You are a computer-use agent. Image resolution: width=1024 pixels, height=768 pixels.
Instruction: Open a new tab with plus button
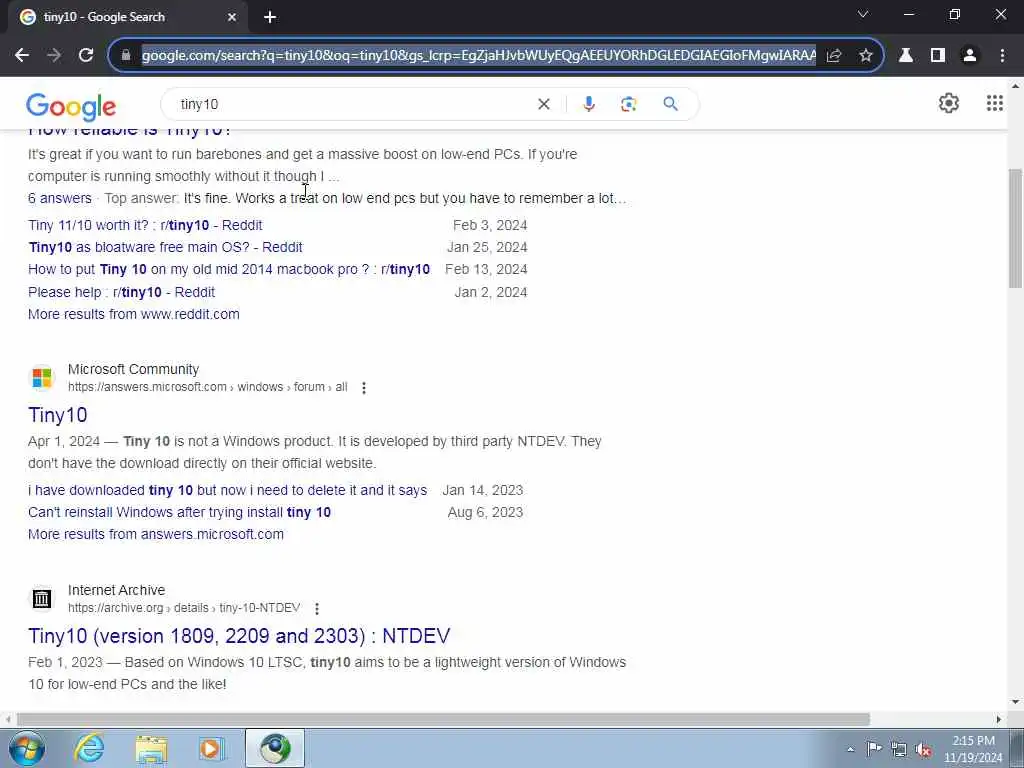click(x=270, y=17)
